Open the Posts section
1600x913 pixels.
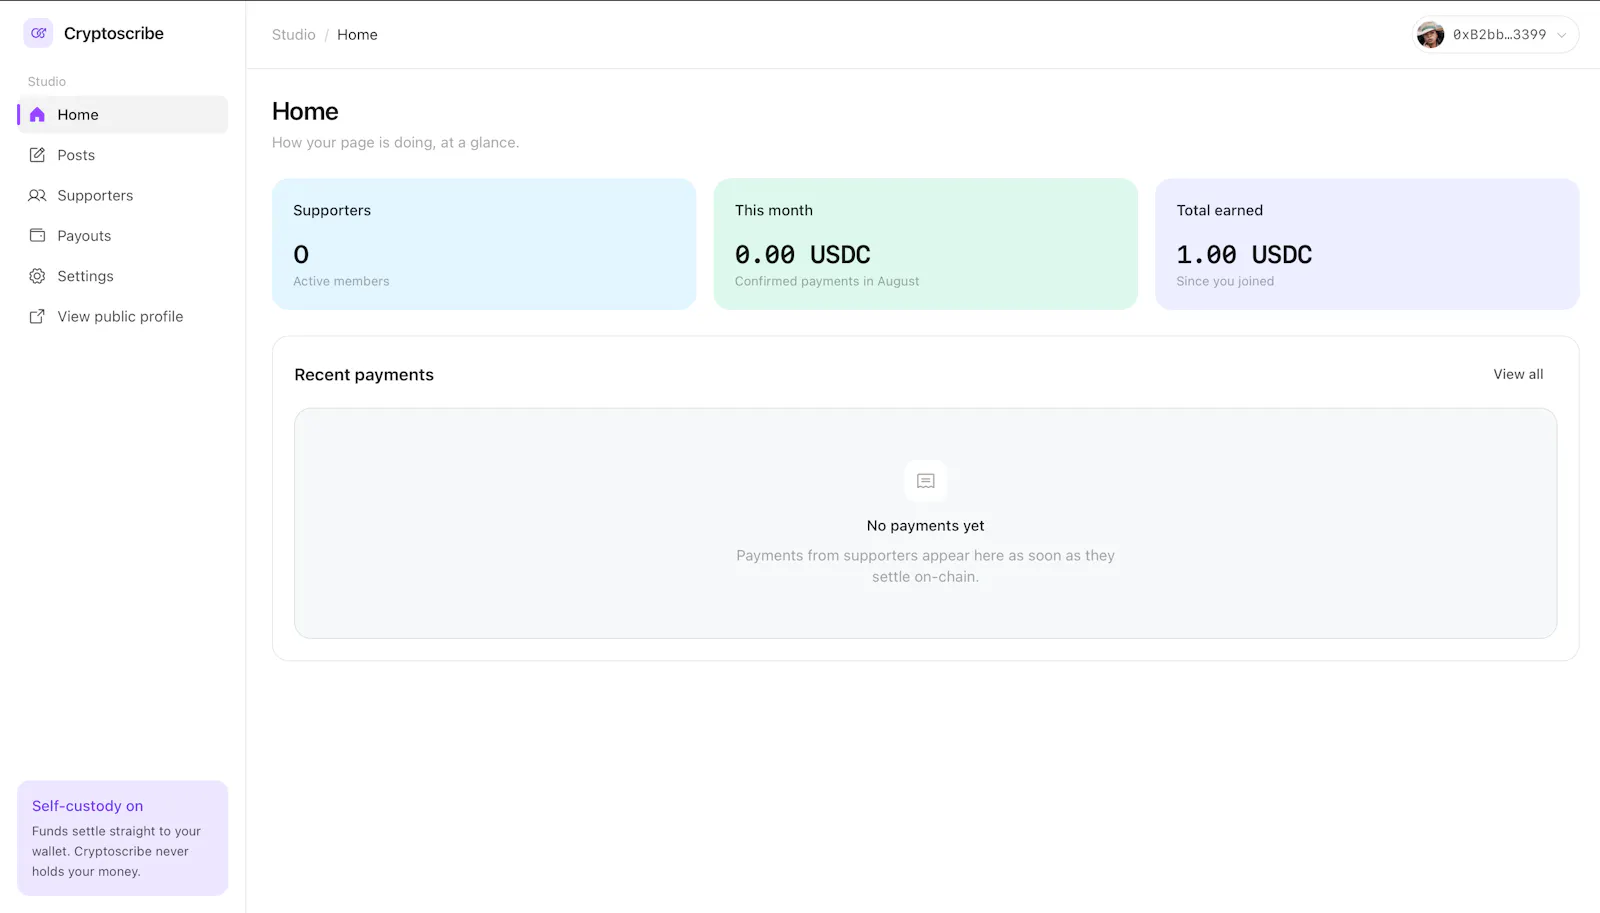123,155
